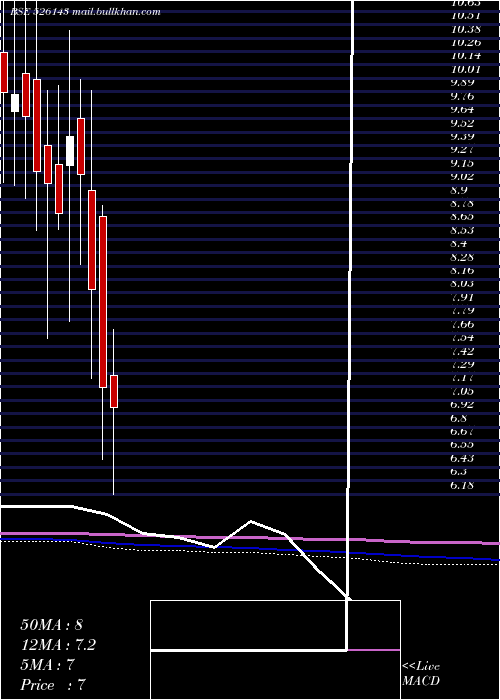Screen dimensions: 500x700
Task: Click the 50MA : 8 readout
Action: click(52, 625)
